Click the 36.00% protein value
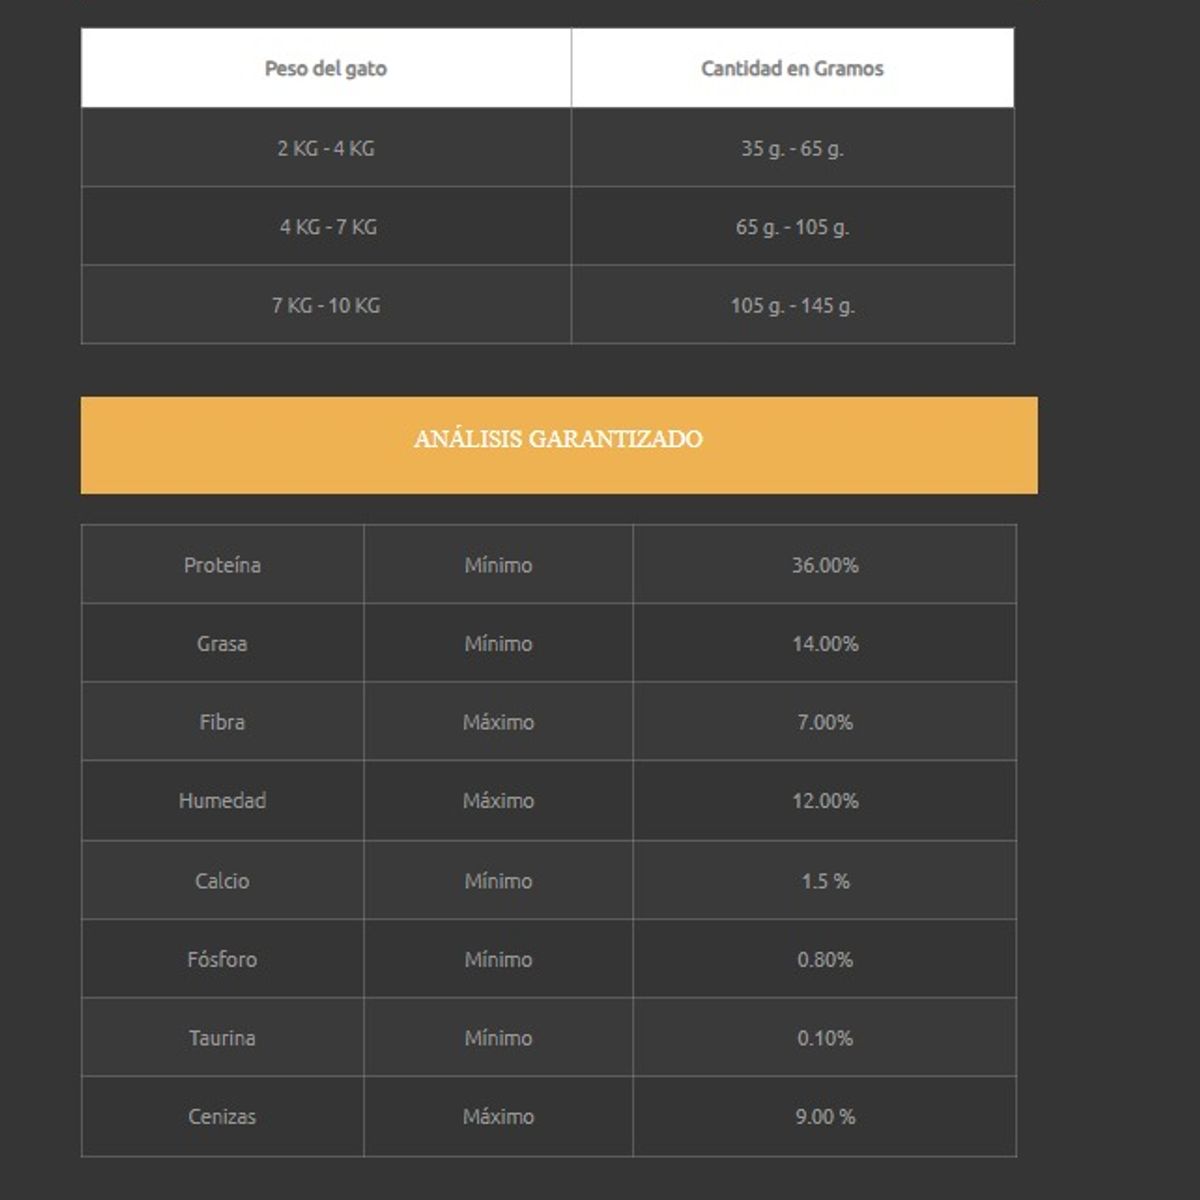 (x=825, y=565)
